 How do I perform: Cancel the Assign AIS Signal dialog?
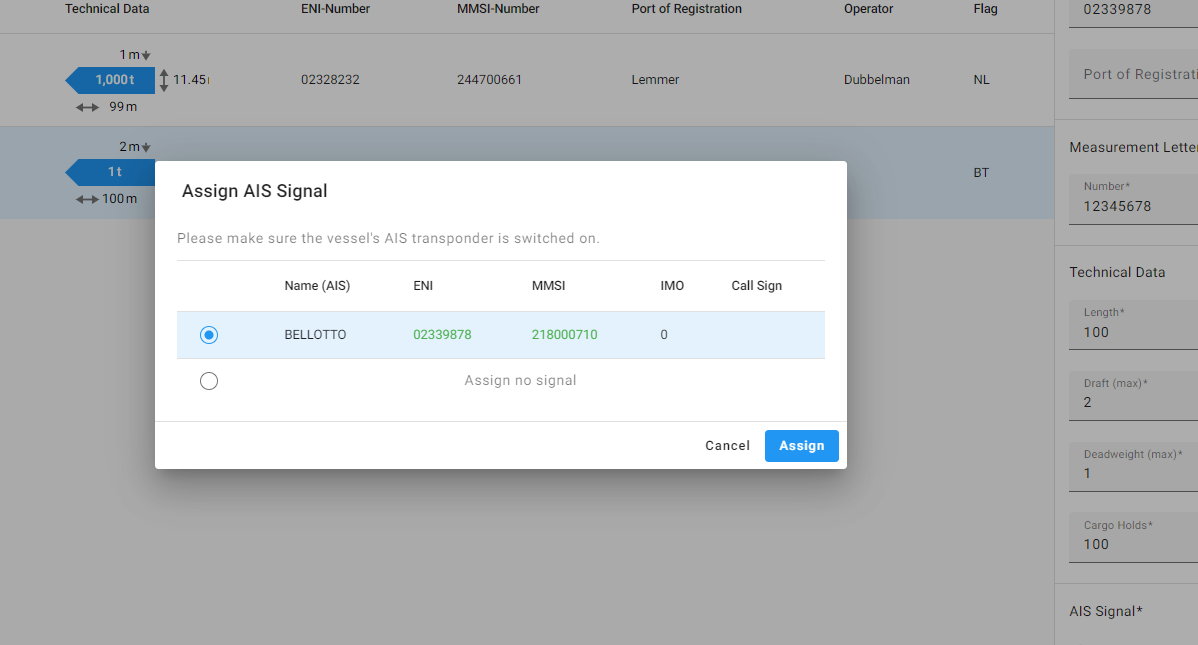727,446
